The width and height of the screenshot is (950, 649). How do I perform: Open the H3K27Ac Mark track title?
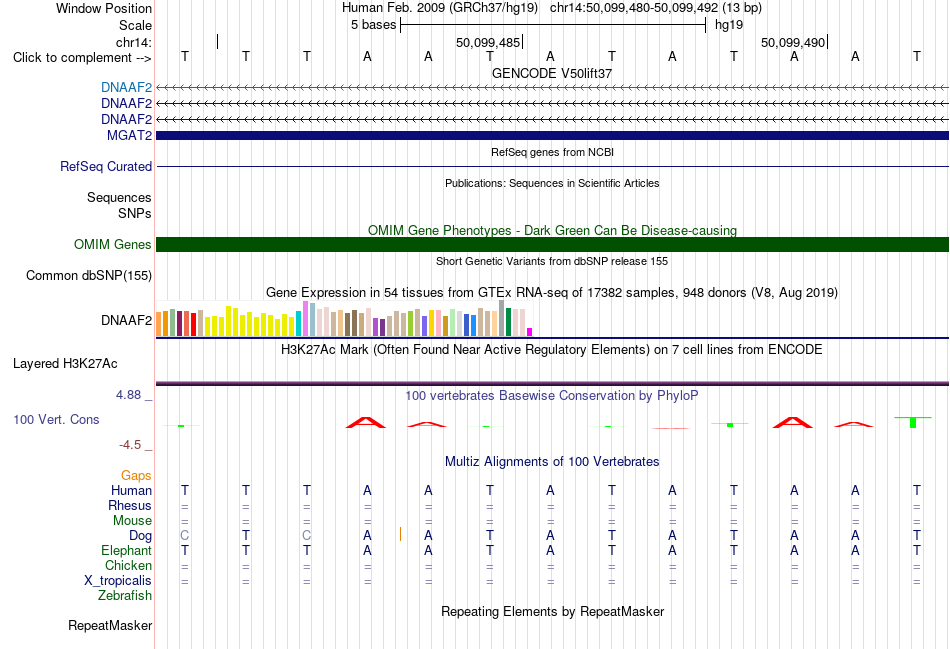pyautogui.click(x=552, y=350)
